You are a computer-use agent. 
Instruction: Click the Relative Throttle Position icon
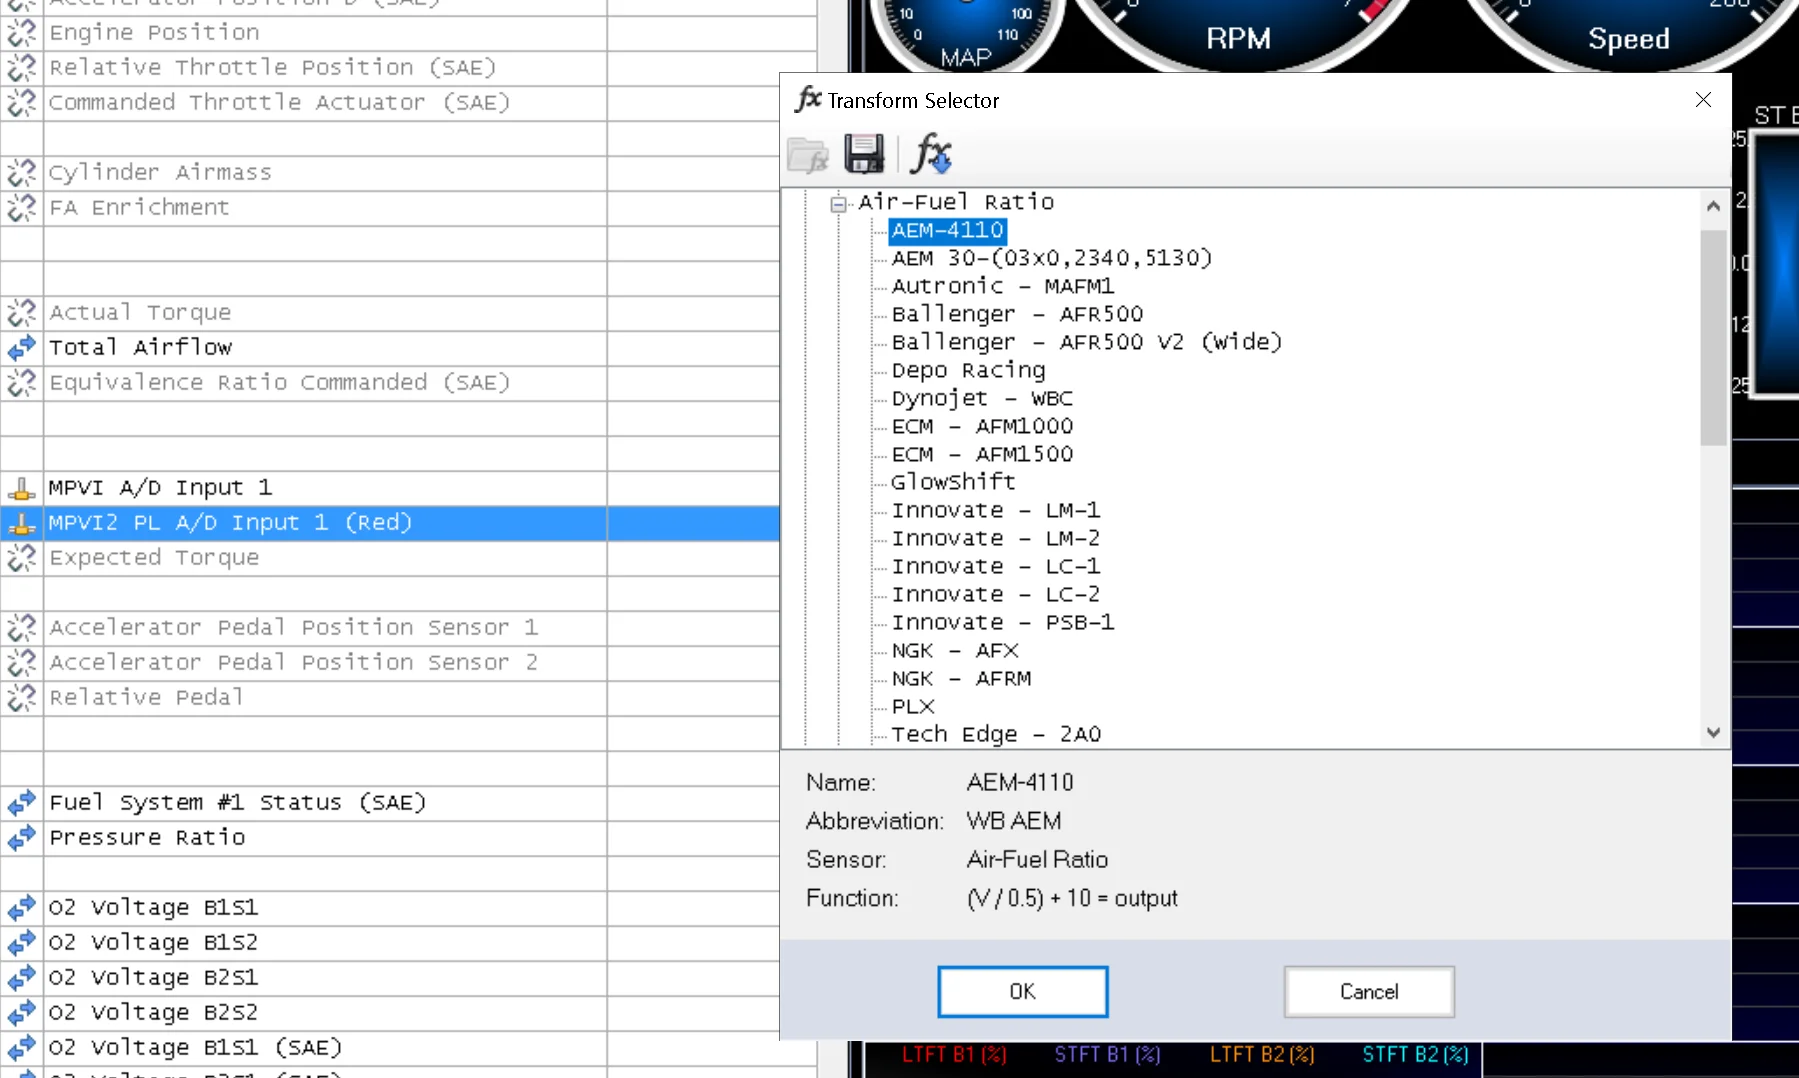click(x=22, y=68)
